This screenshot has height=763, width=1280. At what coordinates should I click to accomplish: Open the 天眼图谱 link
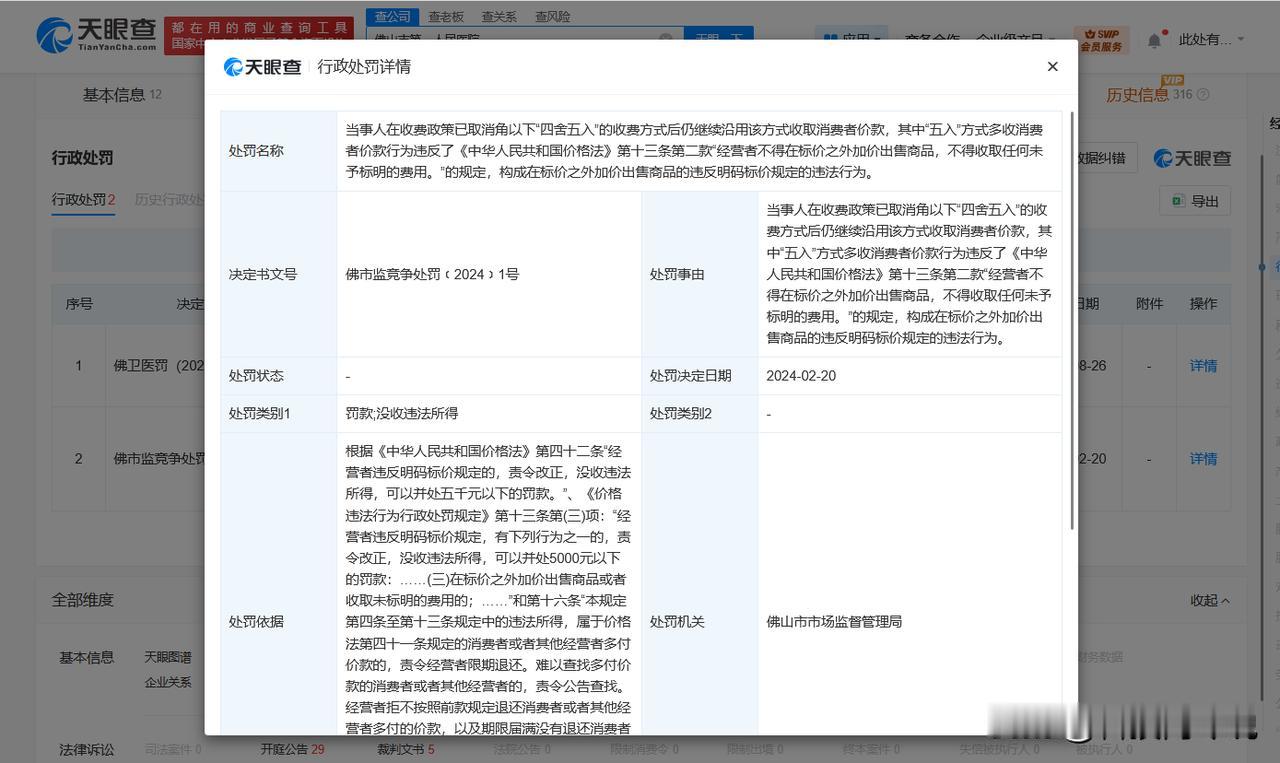tap(168, 657)
